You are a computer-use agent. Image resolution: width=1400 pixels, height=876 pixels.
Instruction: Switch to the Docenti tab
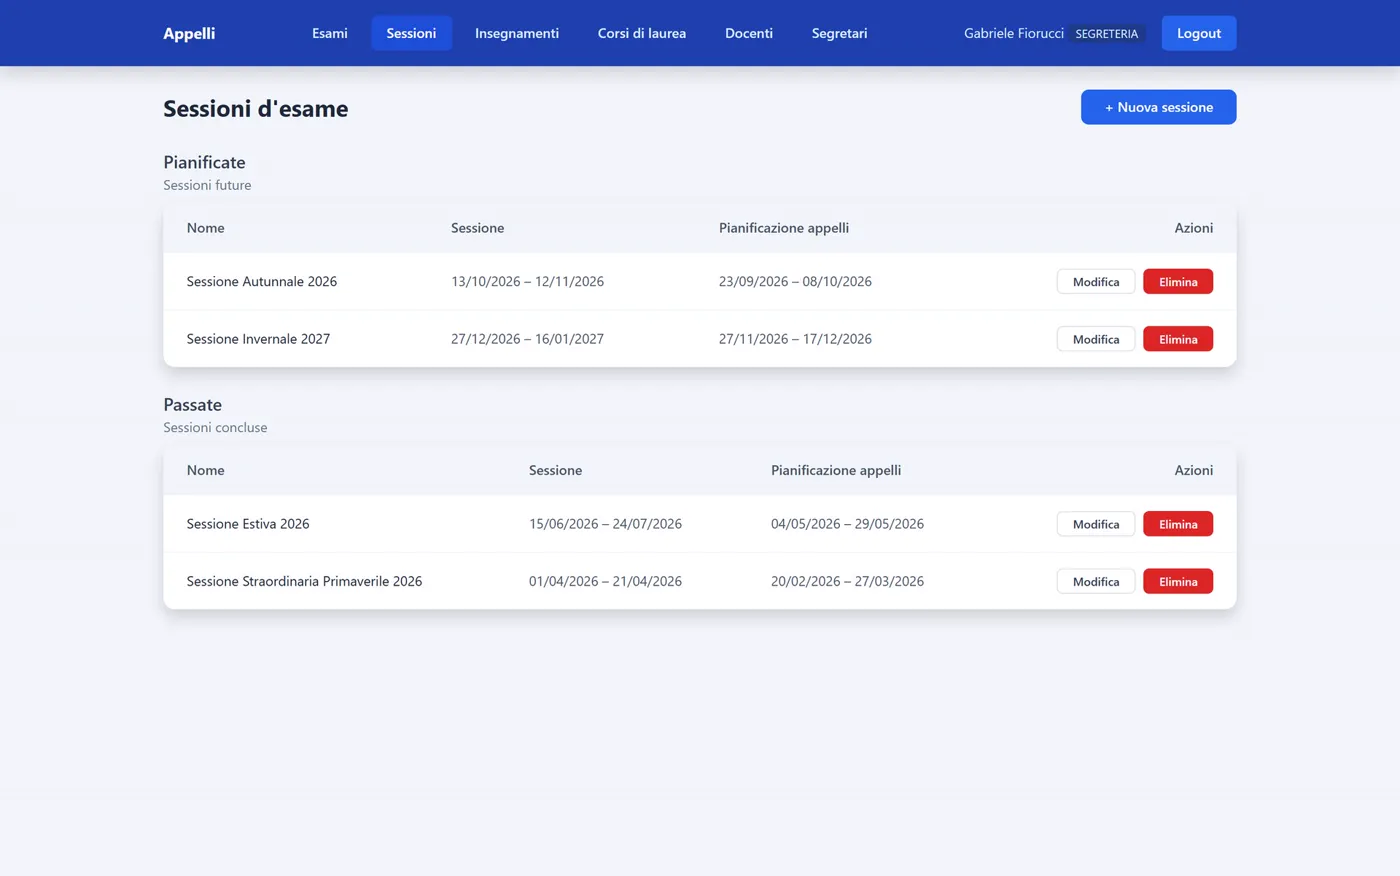(x=749, y=33)
